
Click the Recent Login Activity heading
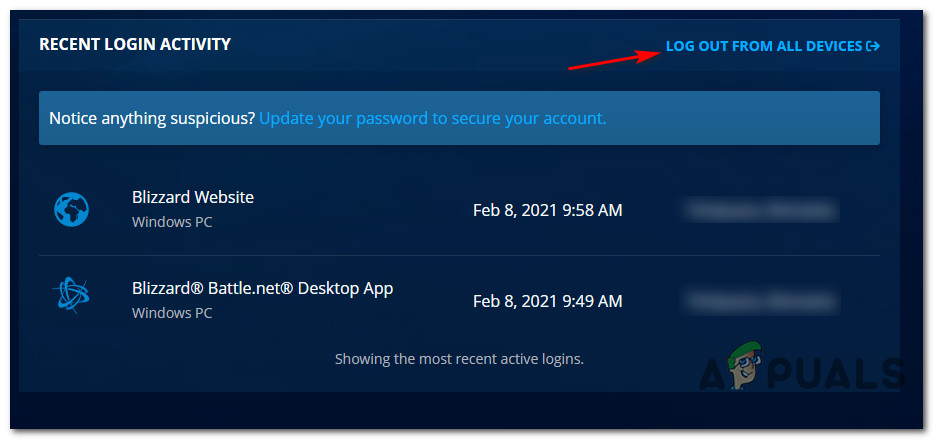[x=135, y=45]
